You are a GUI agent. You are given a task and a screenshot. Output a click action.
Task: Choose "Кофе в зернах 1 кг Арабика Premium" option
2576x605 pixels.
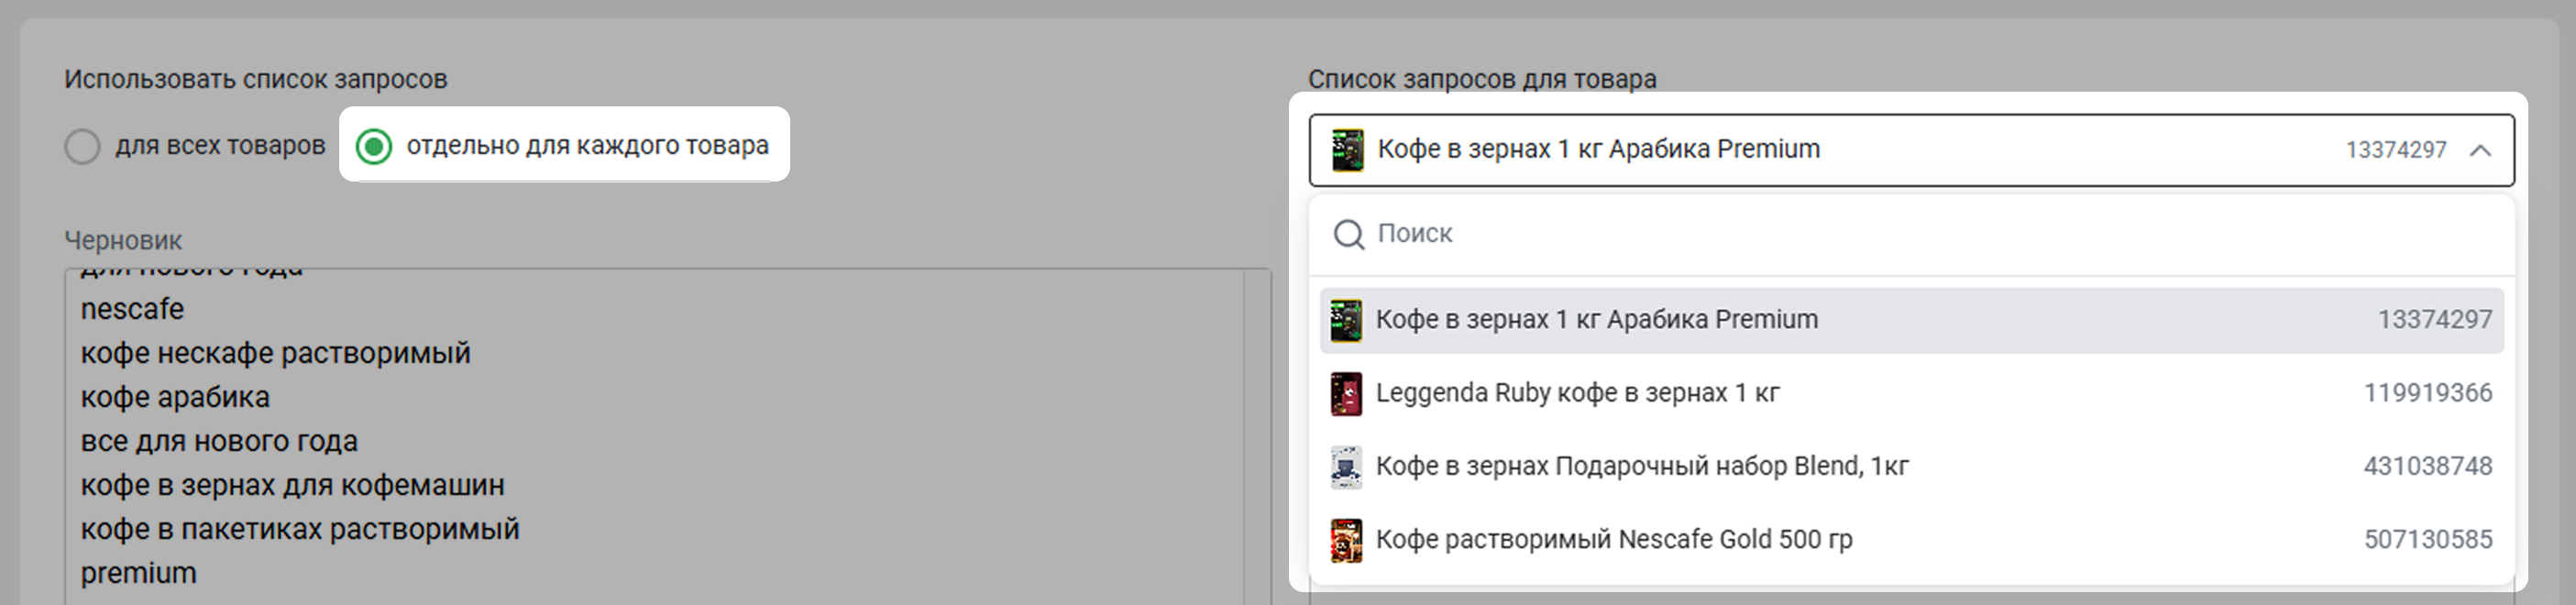tap(1596, 320)
